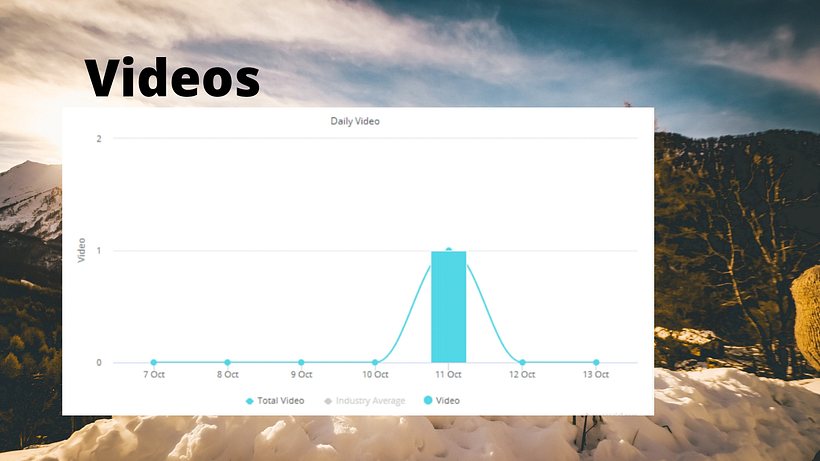820x461 pixels.
Task: Click the 11 Oct axis label
Action: point(449,374)
